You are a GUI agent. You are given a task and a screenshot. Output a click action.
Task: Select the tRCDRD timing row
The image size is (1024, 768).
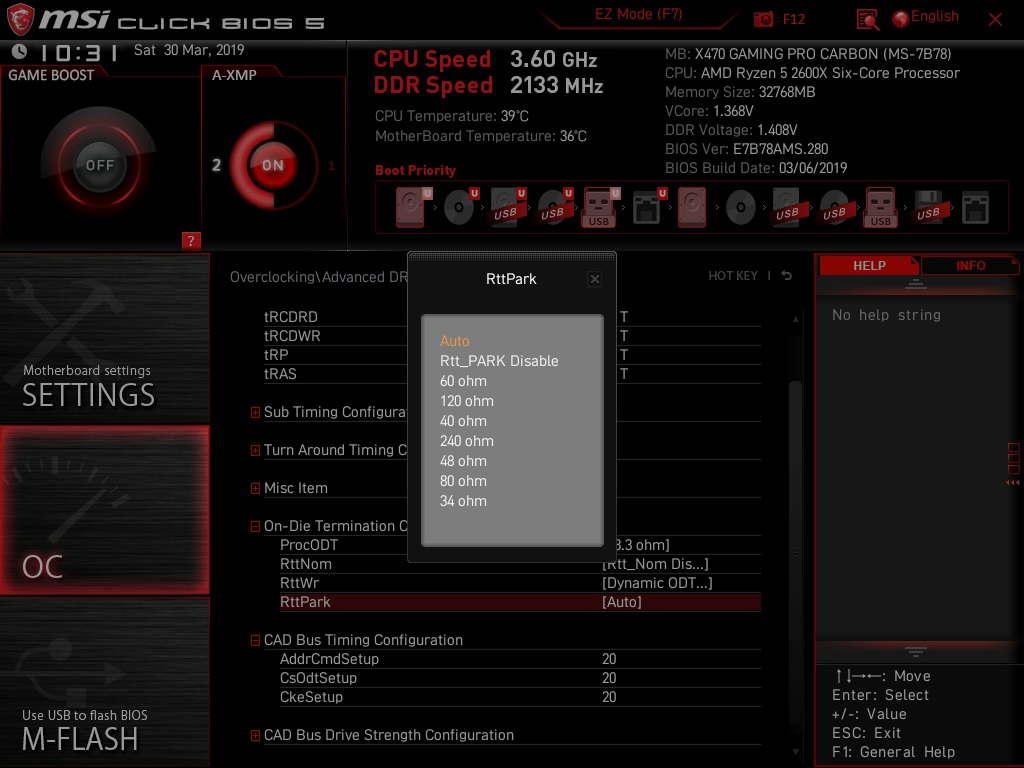click(x=512, y=317)
